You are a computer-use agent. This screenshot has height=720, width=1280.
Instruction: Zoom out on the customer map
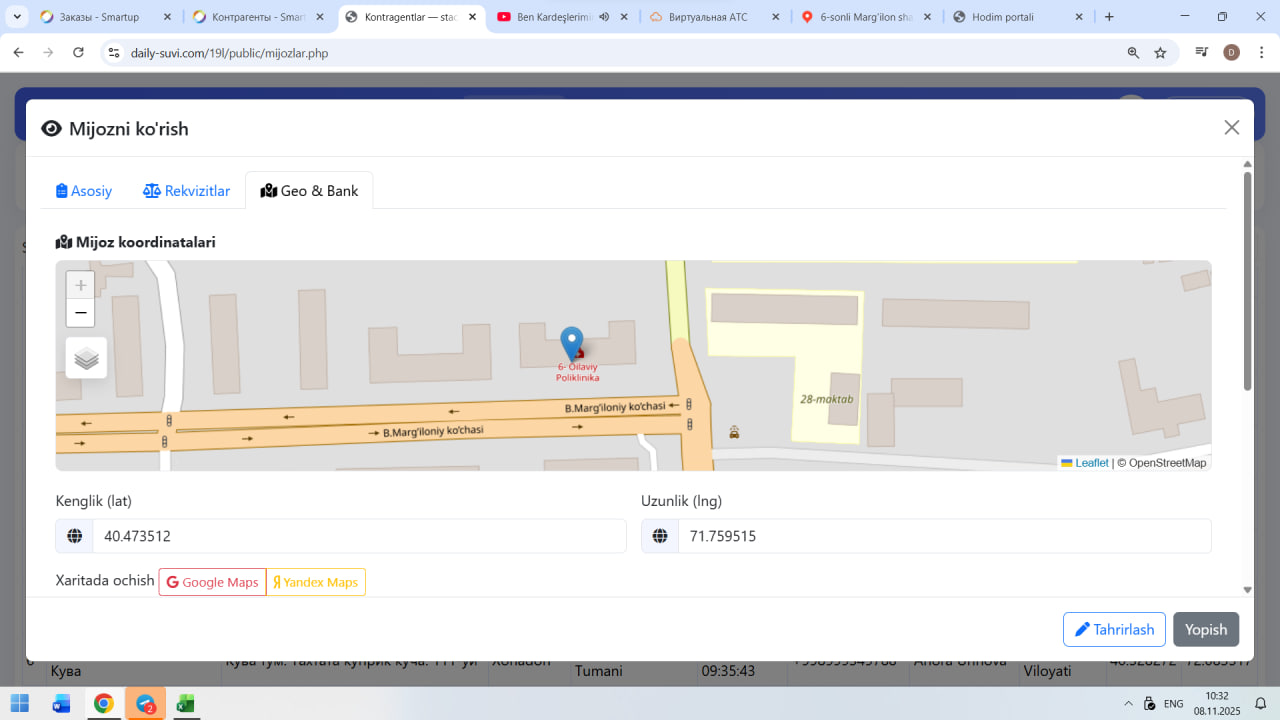tap(81, 313)
